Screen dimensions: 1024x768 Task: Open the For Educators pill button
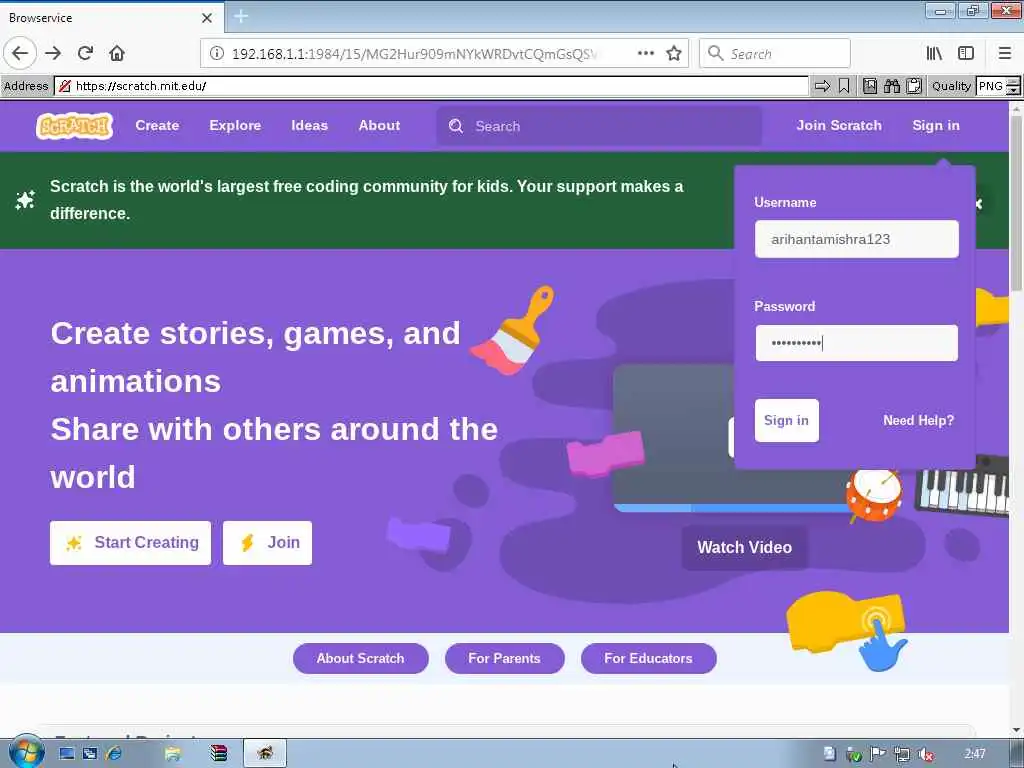pyautogui.click(x=648, y=658)
